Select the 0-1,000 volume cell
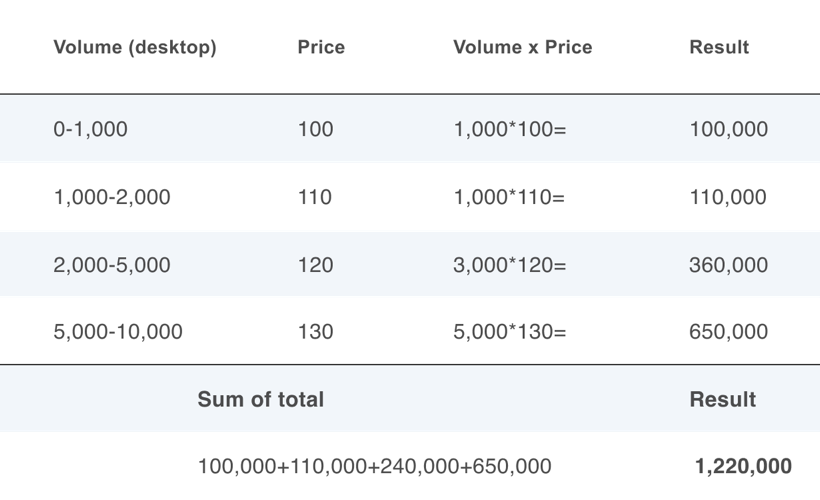The width and height of the screenshot is (820, 500). (x=90, y=129)
